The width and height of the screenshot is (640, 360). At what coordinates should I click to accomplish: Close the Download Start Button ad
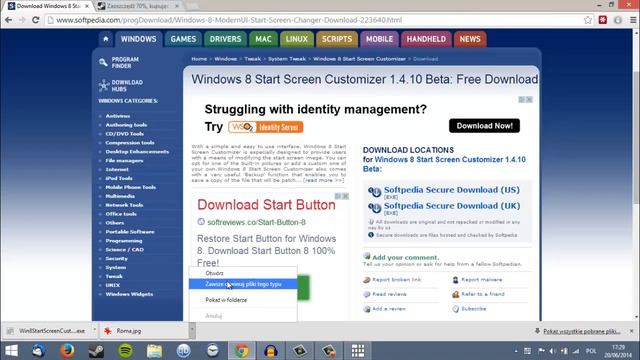point(345,196)
